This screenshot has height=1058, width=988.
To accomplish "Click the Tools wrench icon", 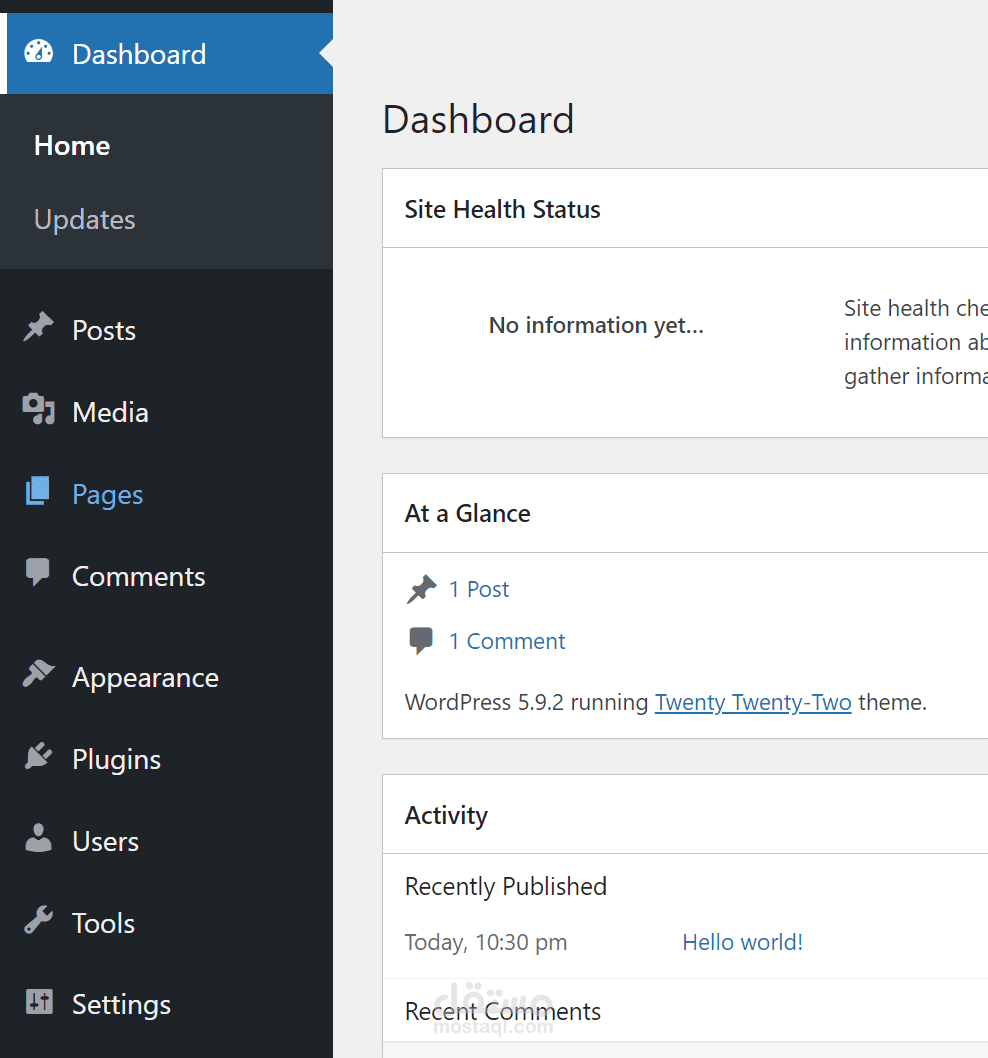I will click(38, 920).
